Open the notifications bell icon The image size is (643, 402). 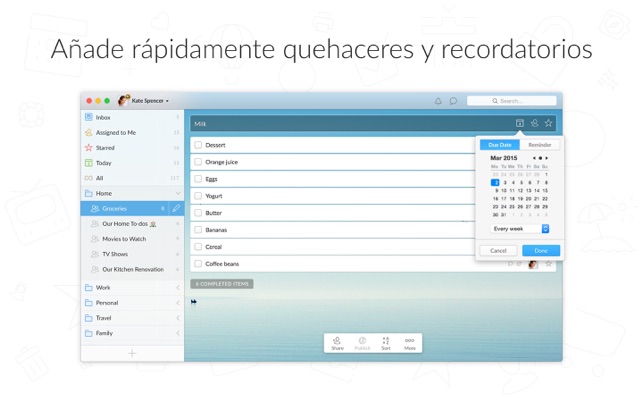pos(438,101)
